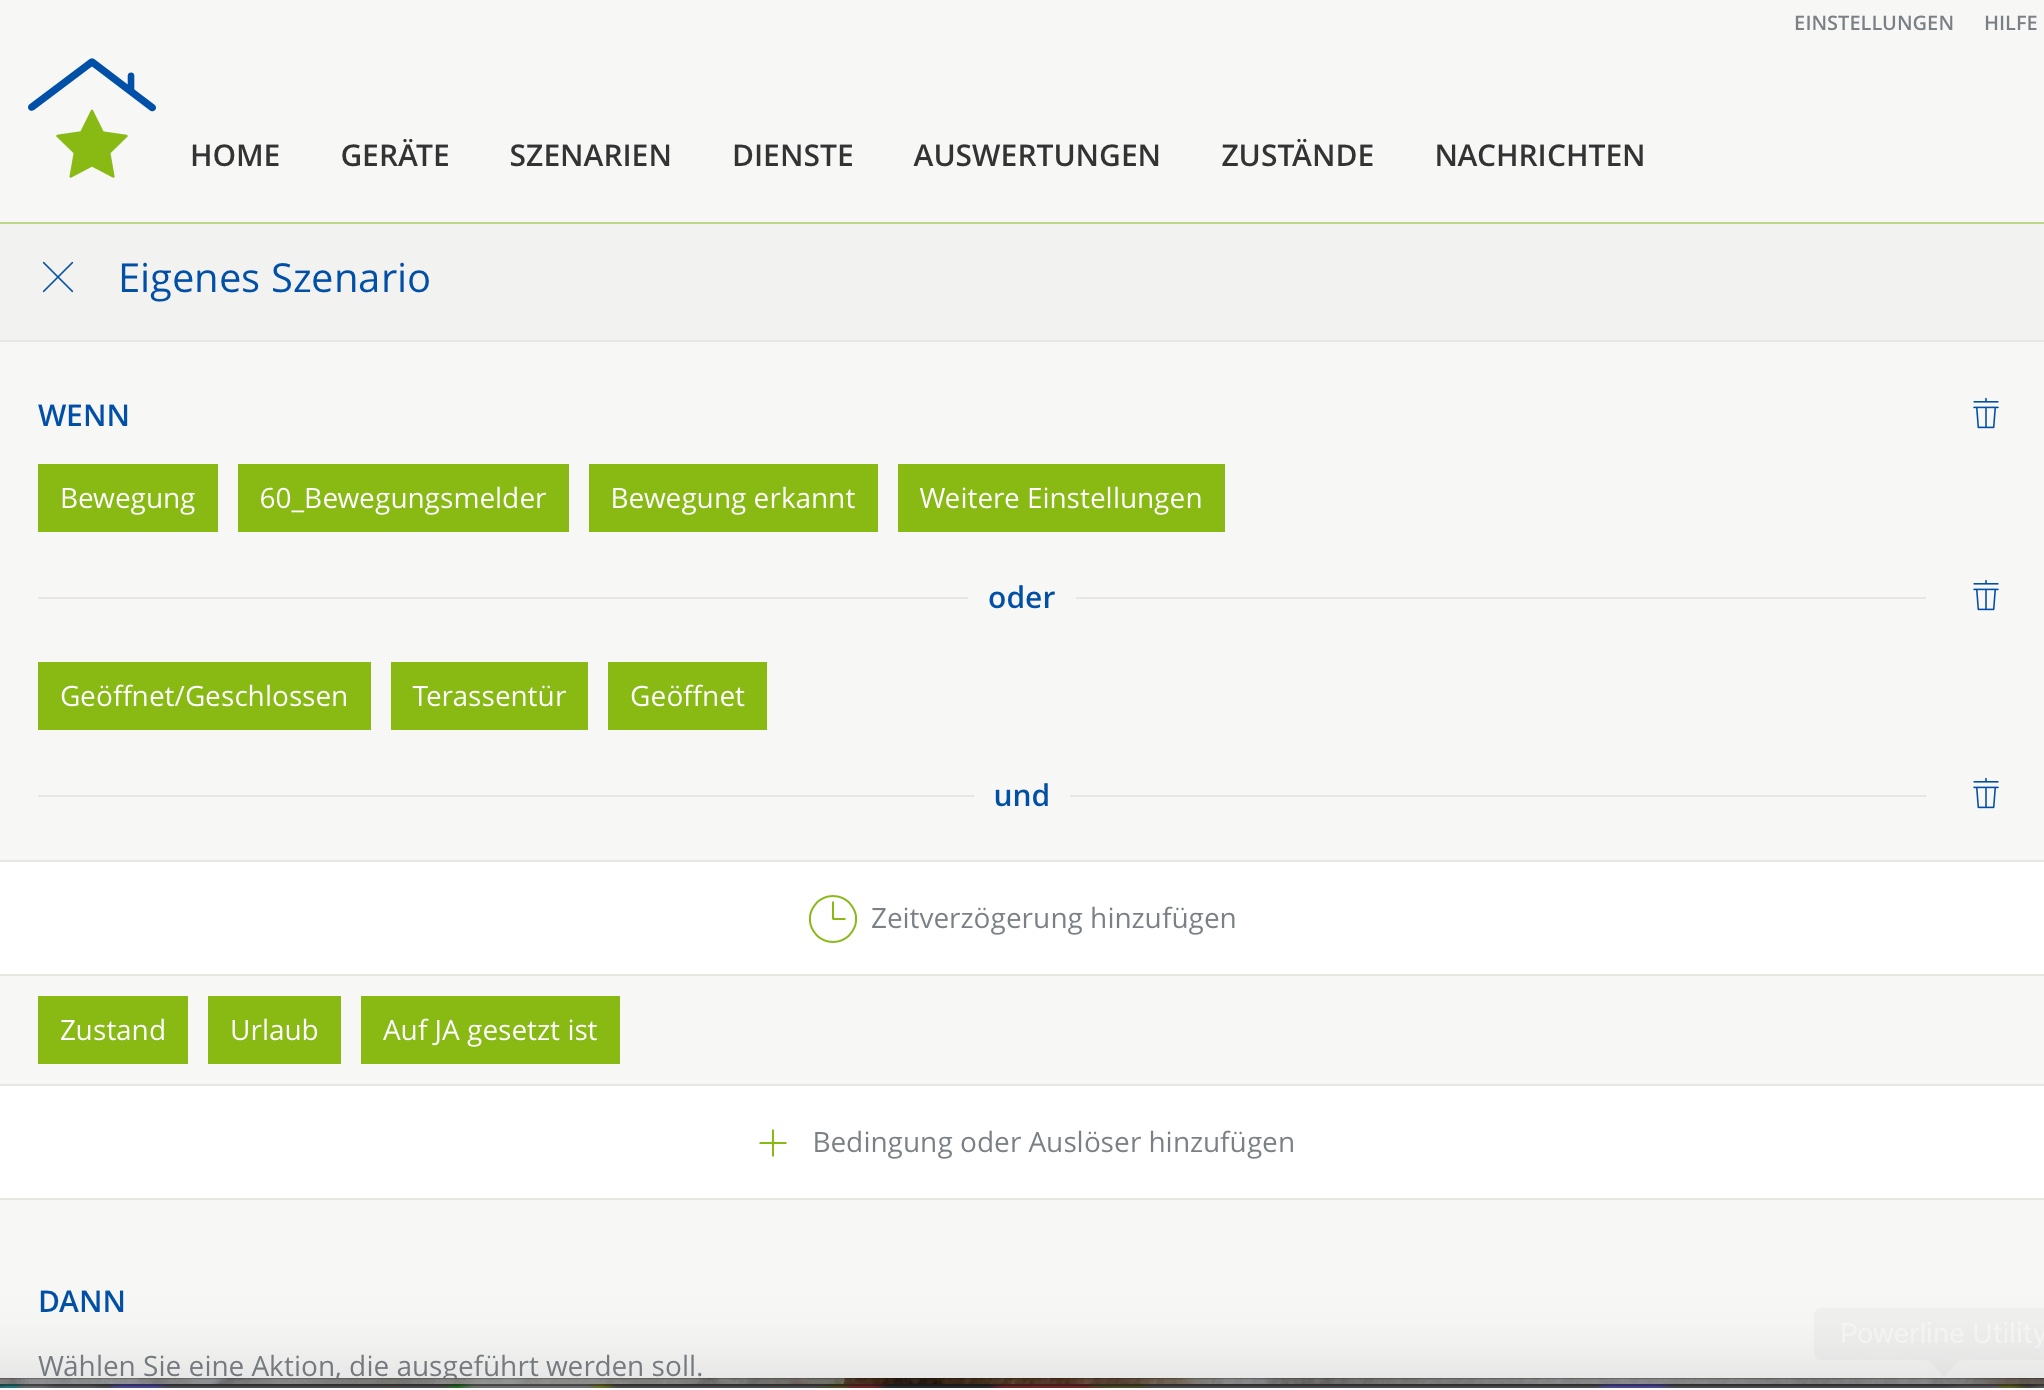Viewport: 2044px width, 1390px height.
Task: Open Zustände navigation item
Action: [1297, 155]
